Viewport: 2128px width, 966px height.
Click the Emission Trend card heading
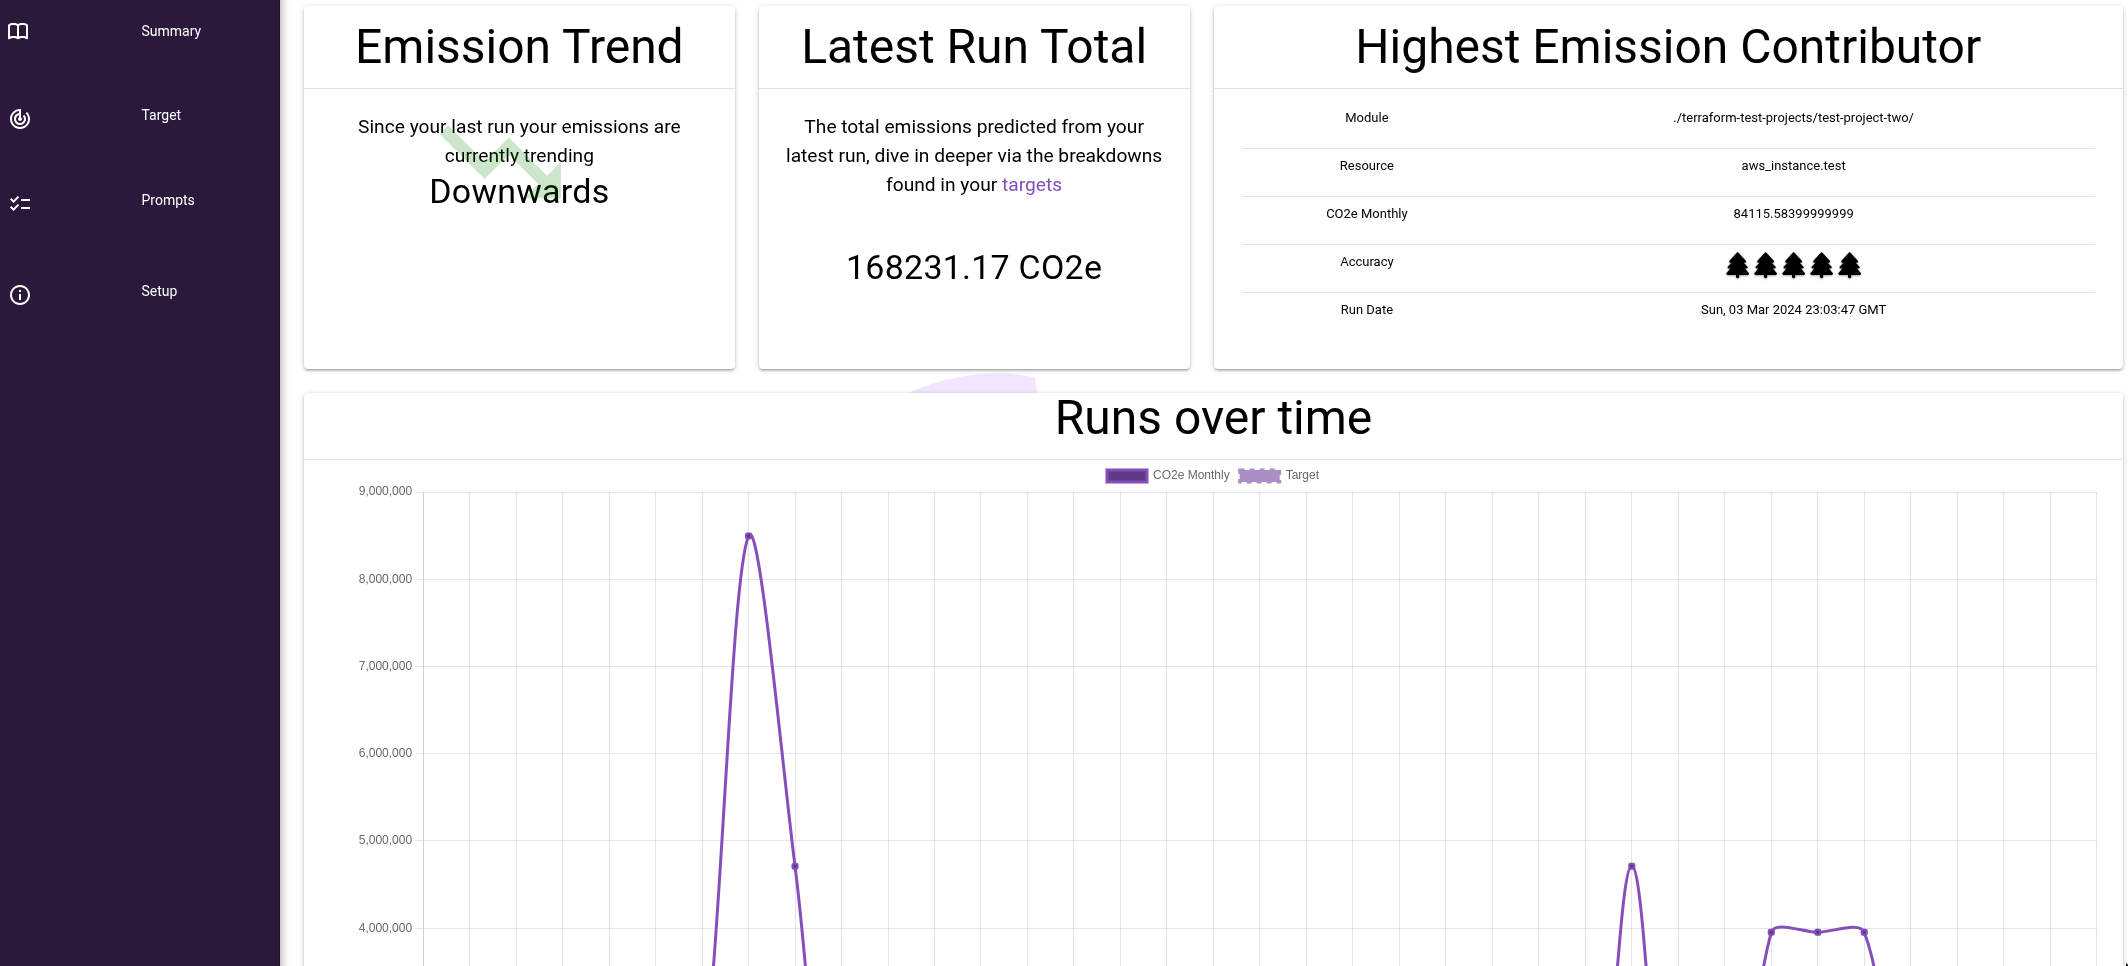(x=519, y=47)
